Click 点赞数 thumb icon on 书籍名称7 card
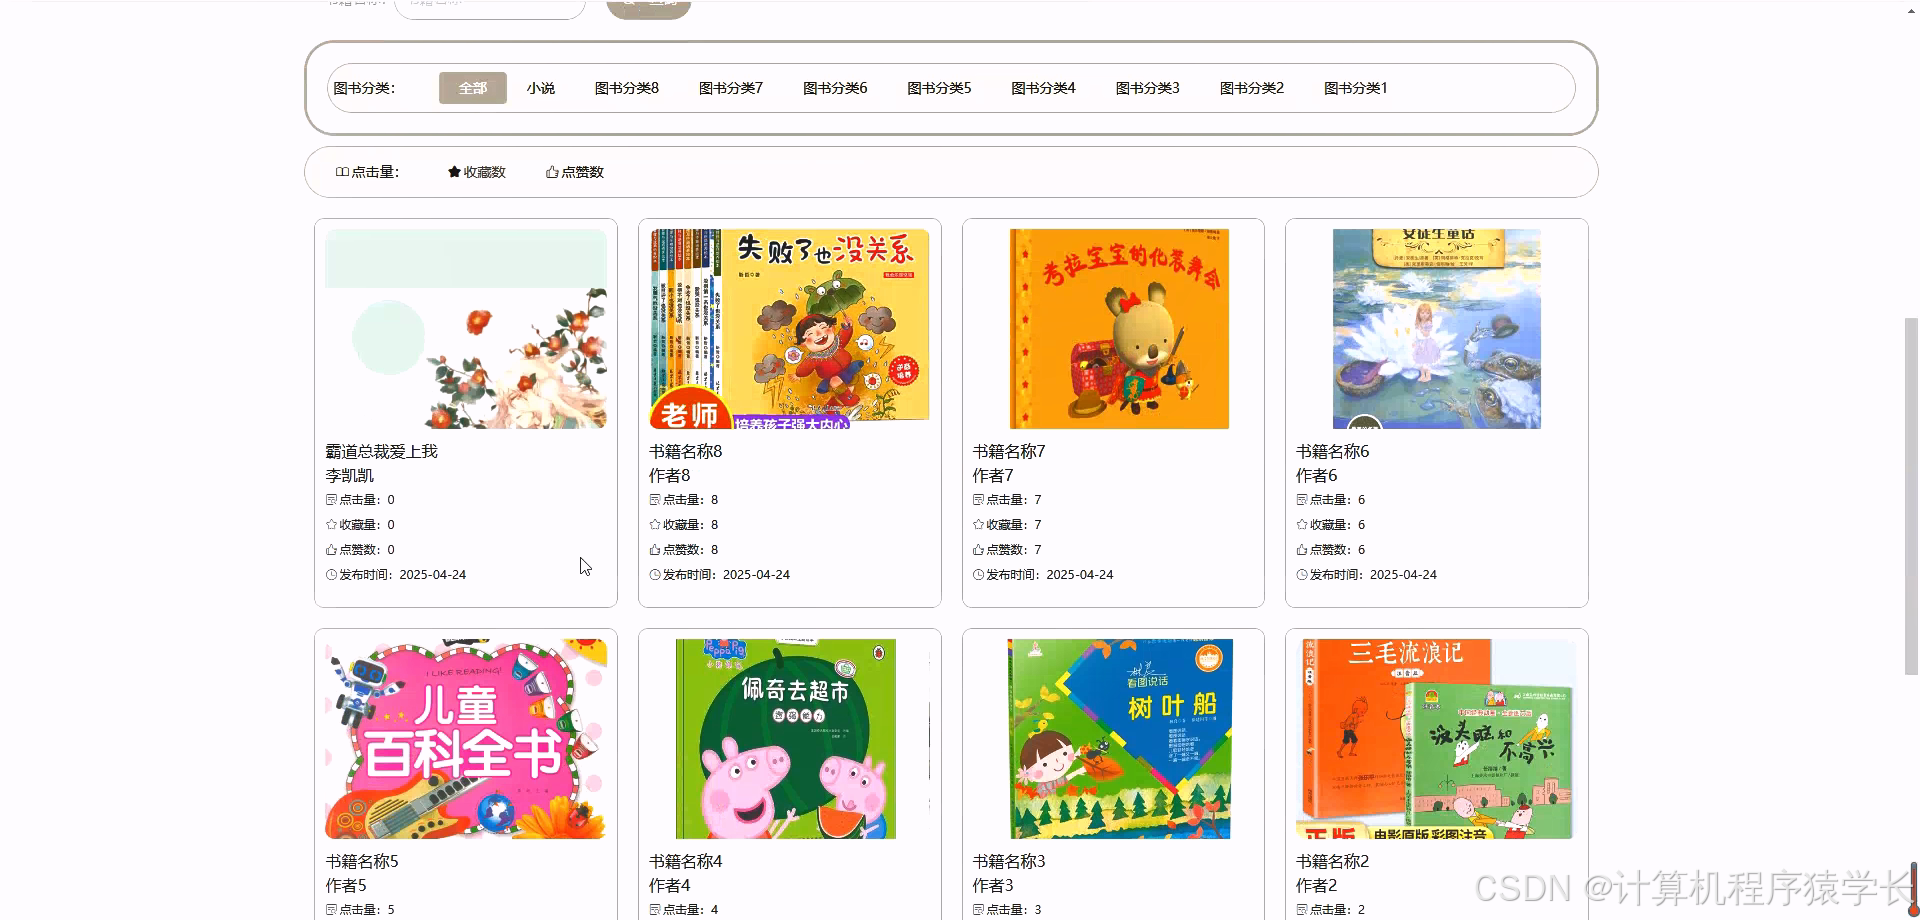Viewport: 1920px width, 920px height. pos(979,550)
